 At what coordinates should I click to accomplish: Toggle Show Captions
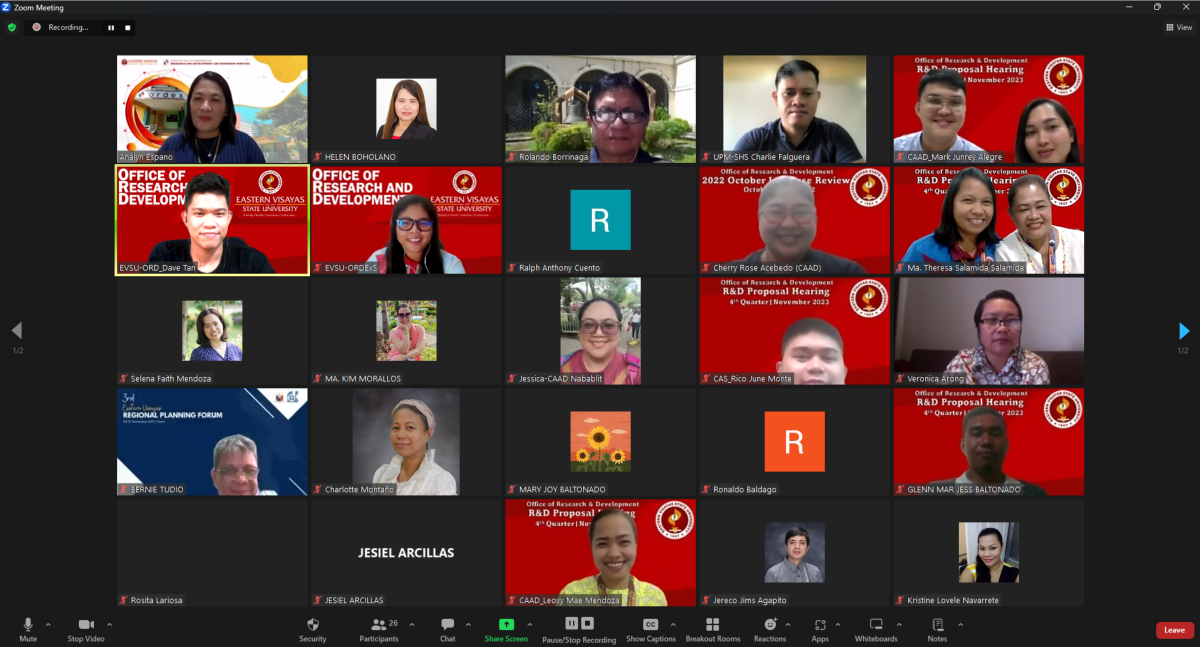[650, 625]
